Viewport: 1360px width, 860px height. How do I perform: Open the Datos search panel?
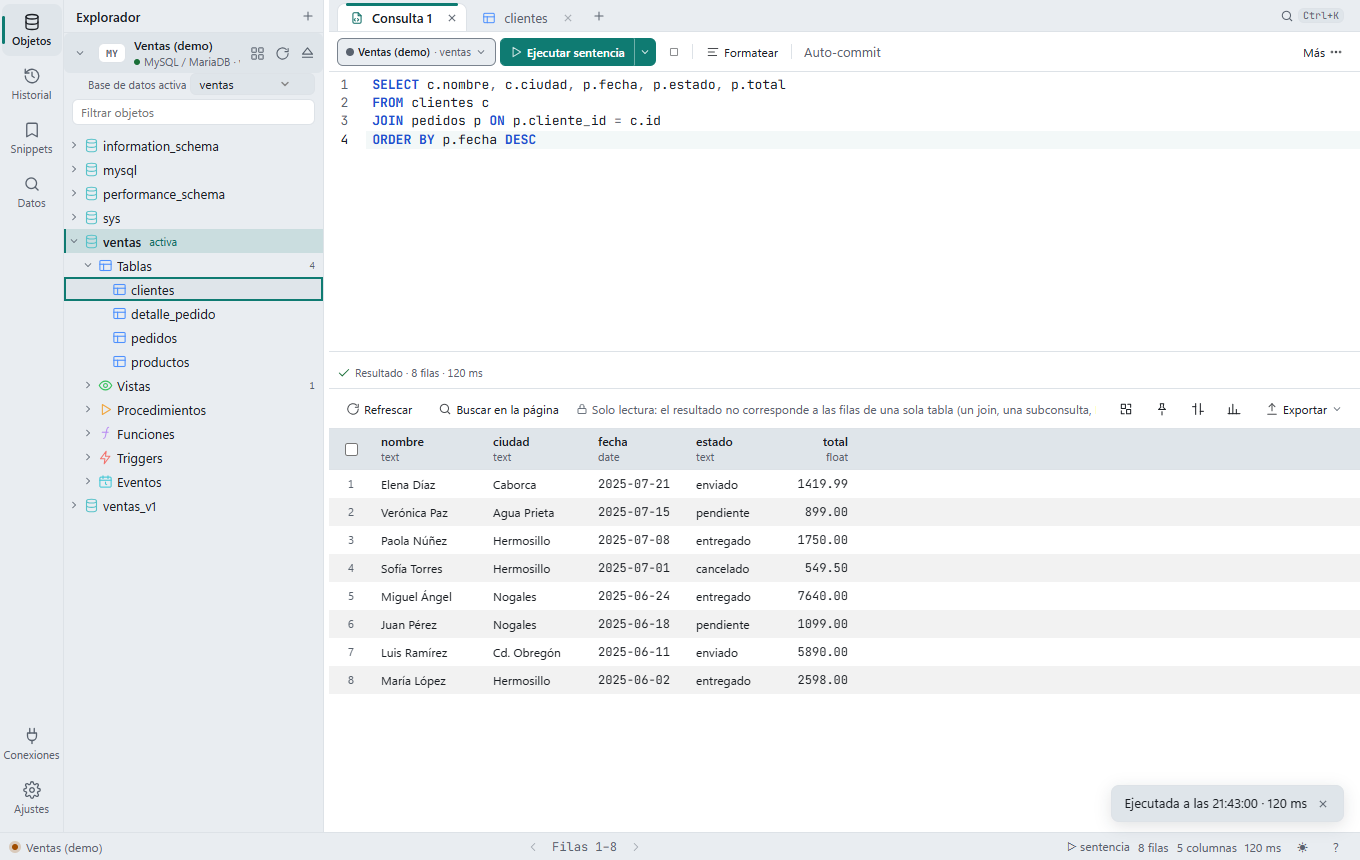pyautogui.click(x=31, y=192)
